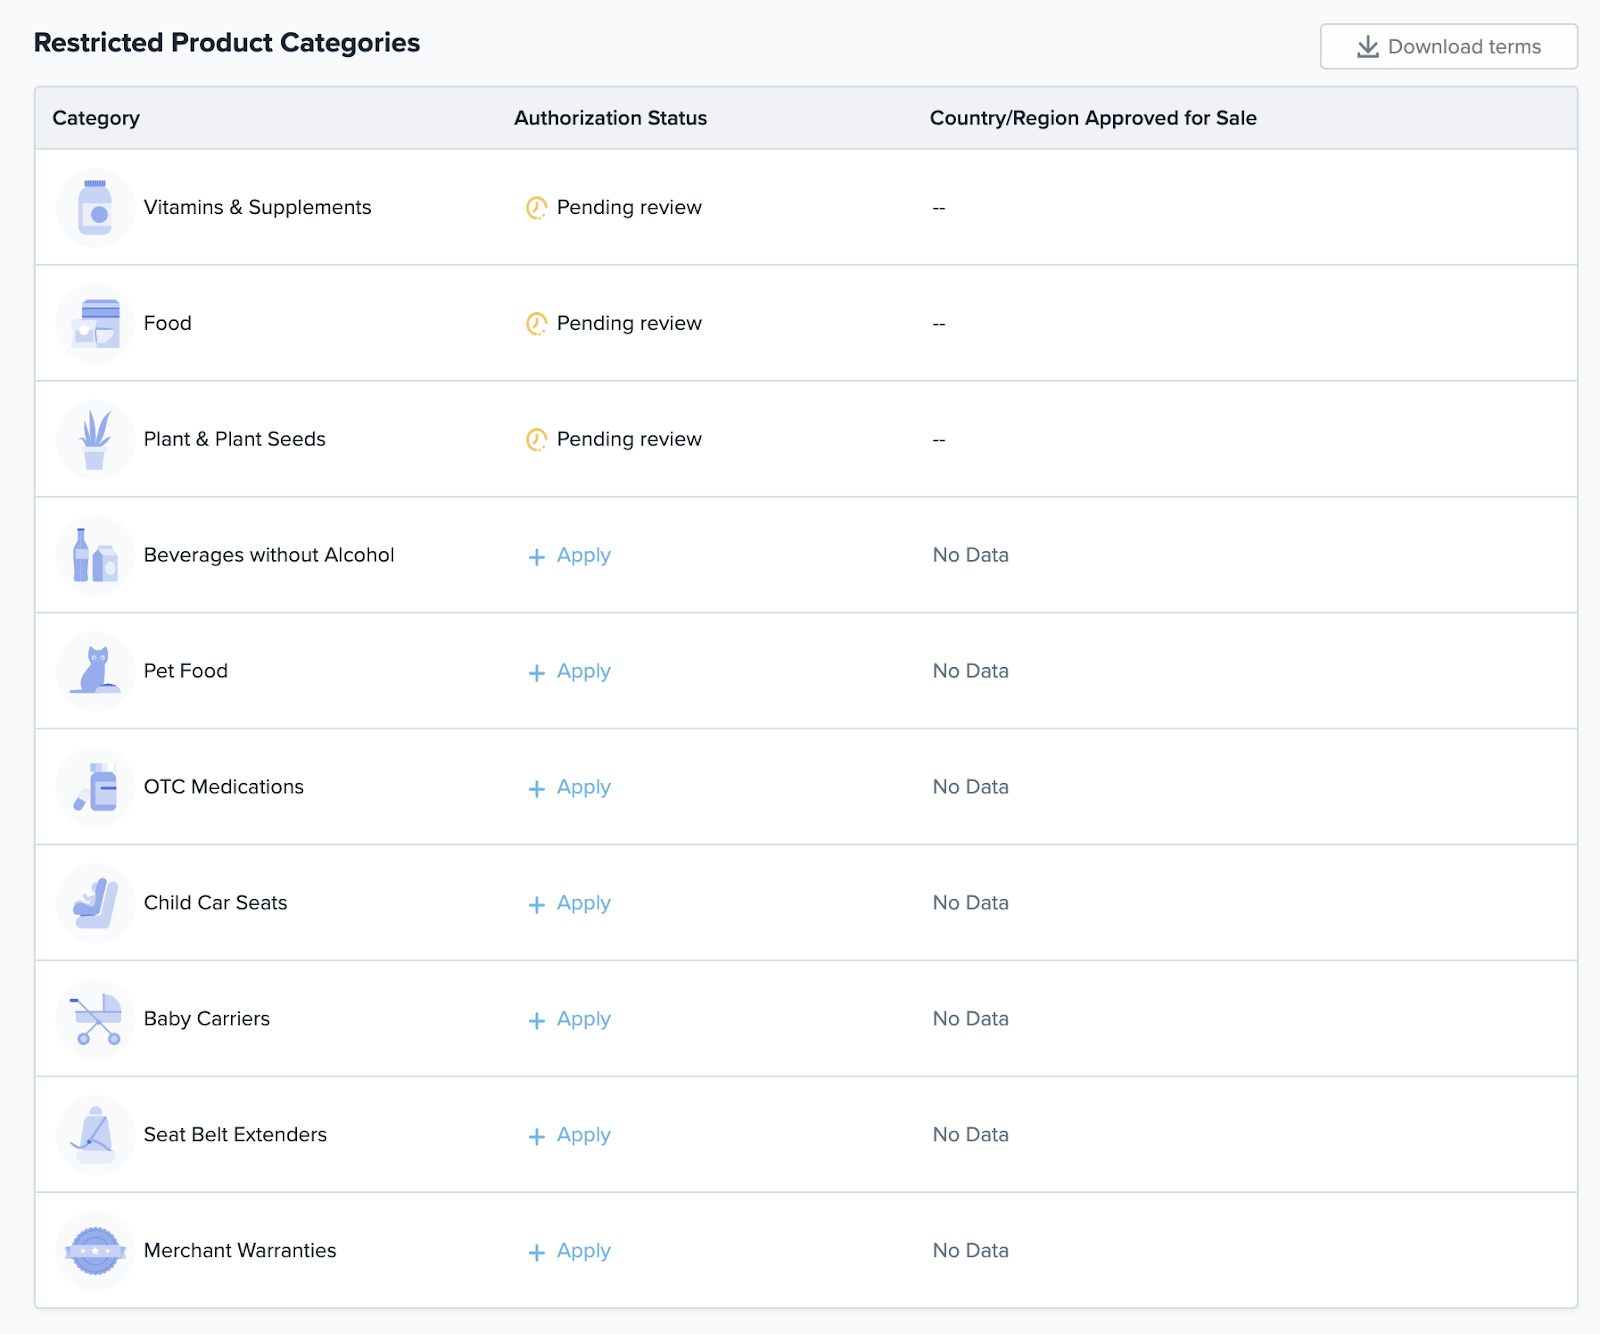Click the Food category icon
The image size is (1600, 1334).
pyautogui.click(x=95, y=324)
